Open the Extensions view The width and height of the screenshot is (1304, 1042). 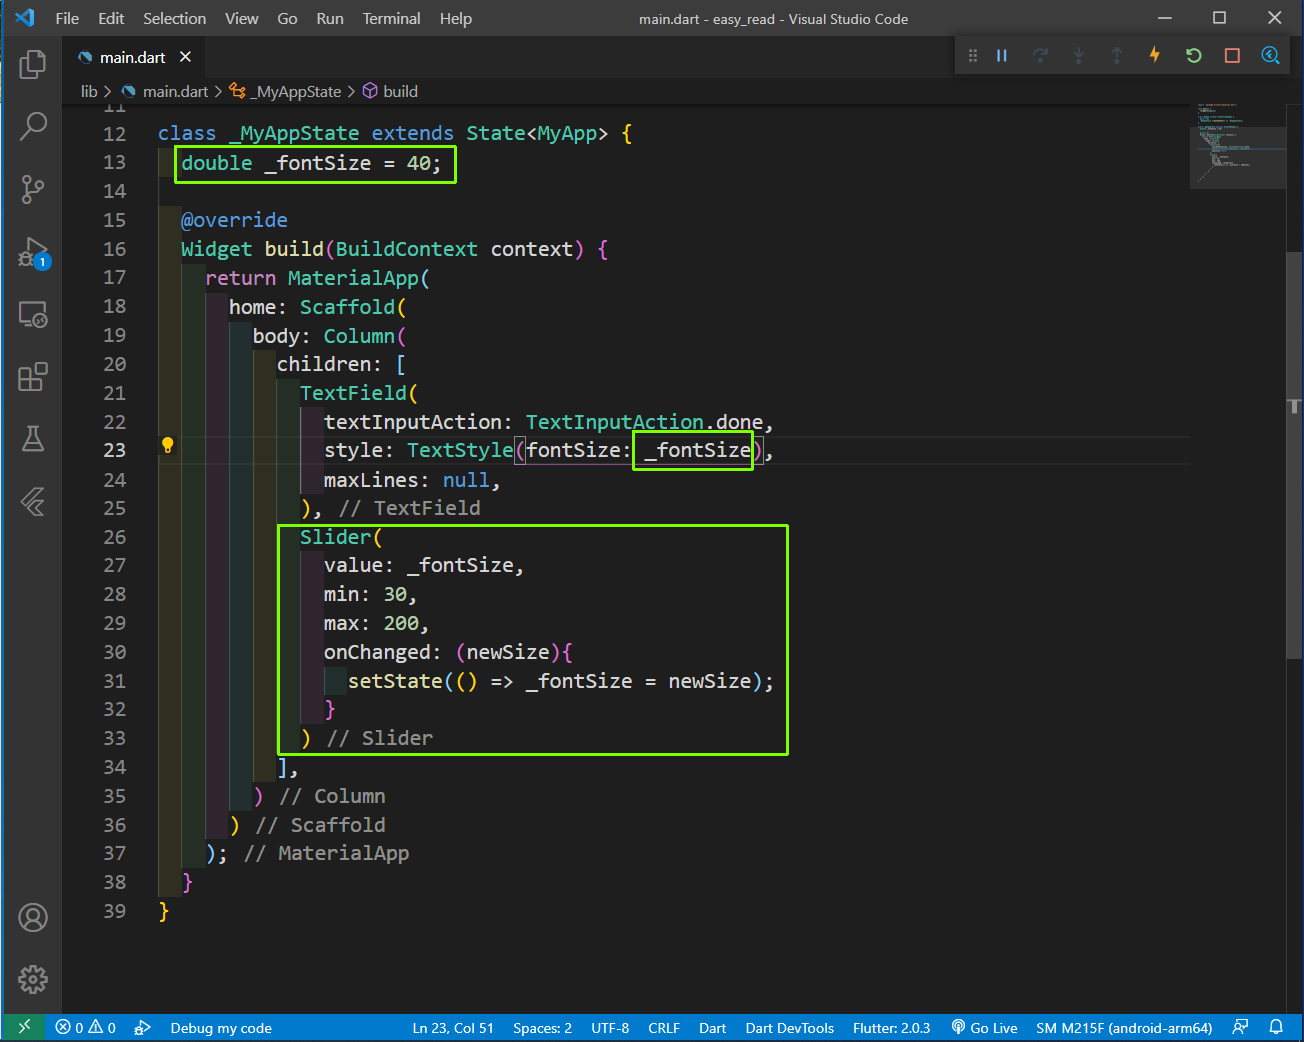coord(33,377)
